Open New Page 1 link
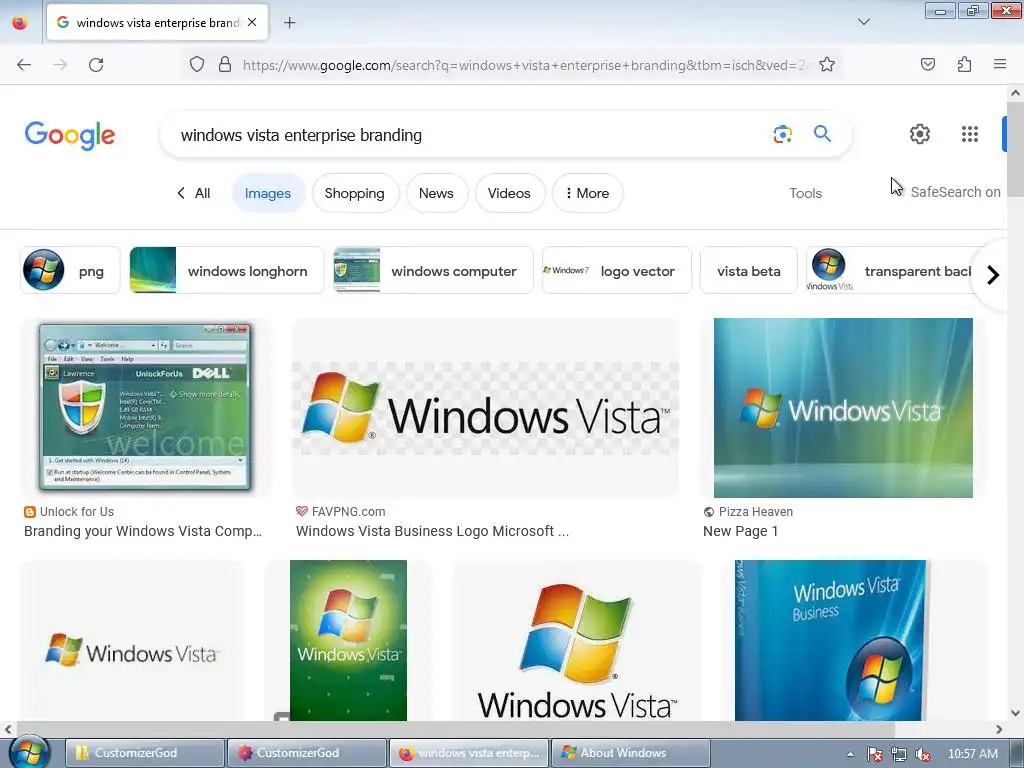 click(x=741, y=531)
